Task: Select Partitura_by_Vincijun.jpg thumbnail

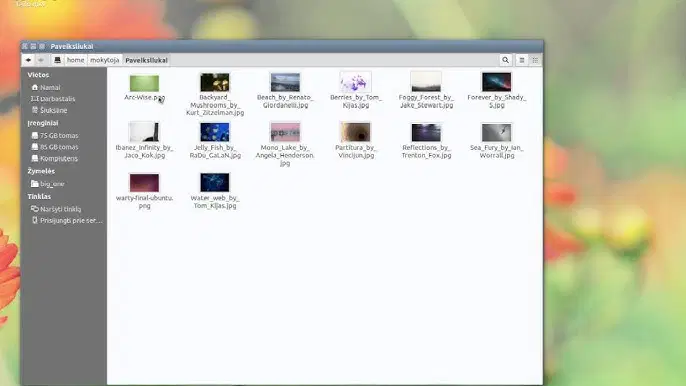Action: point(356,133)
